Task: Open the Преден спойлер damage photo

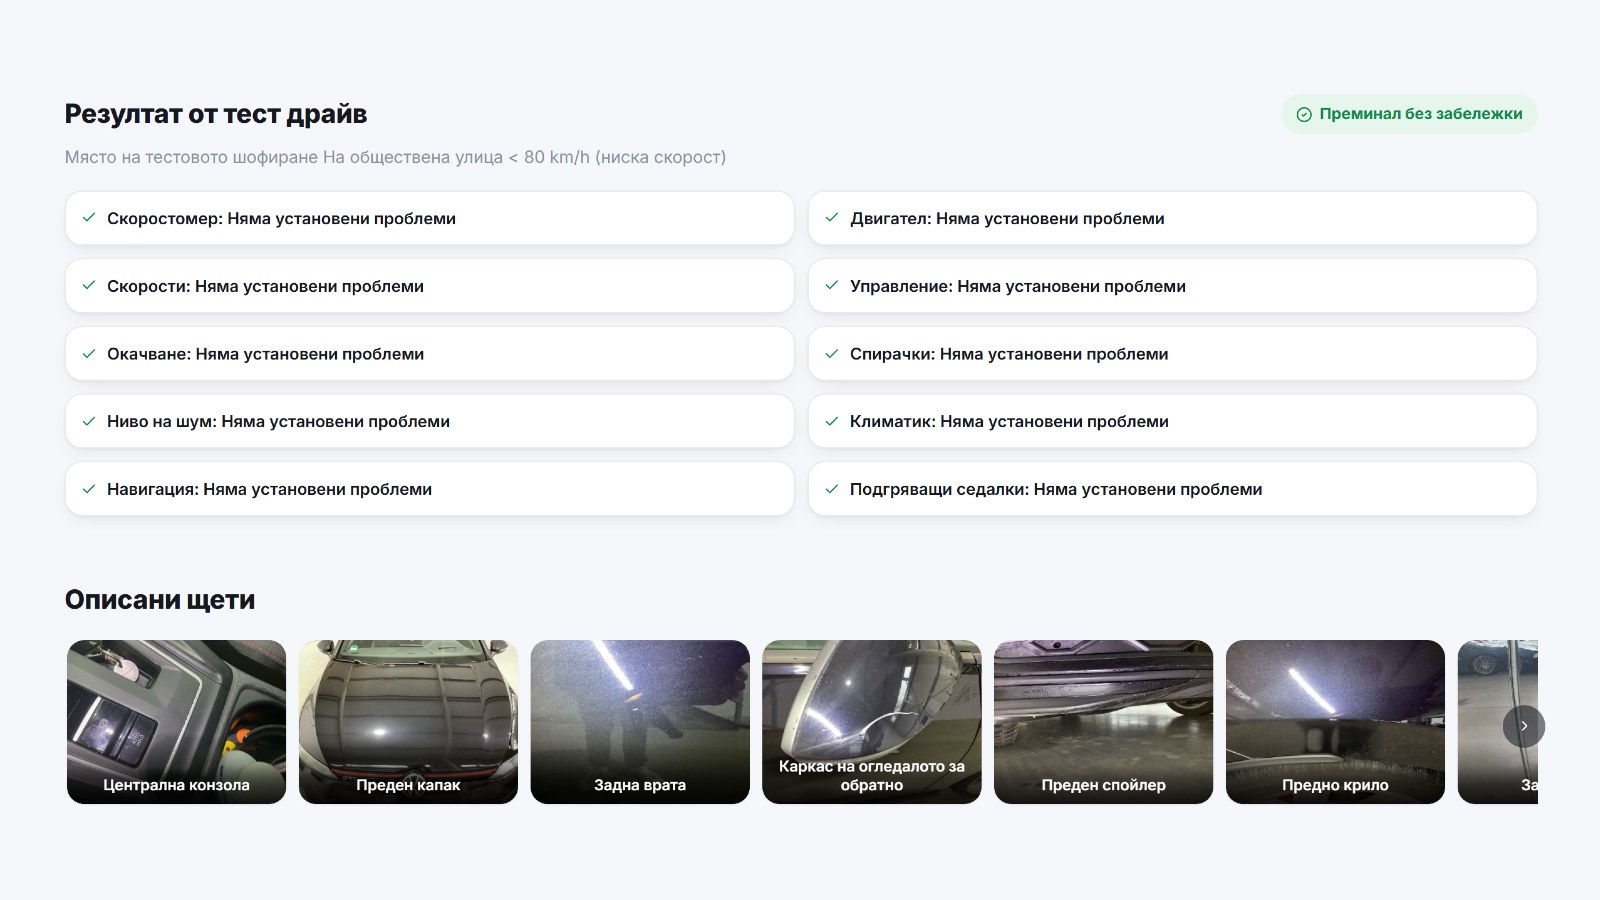Action: 1103,722
